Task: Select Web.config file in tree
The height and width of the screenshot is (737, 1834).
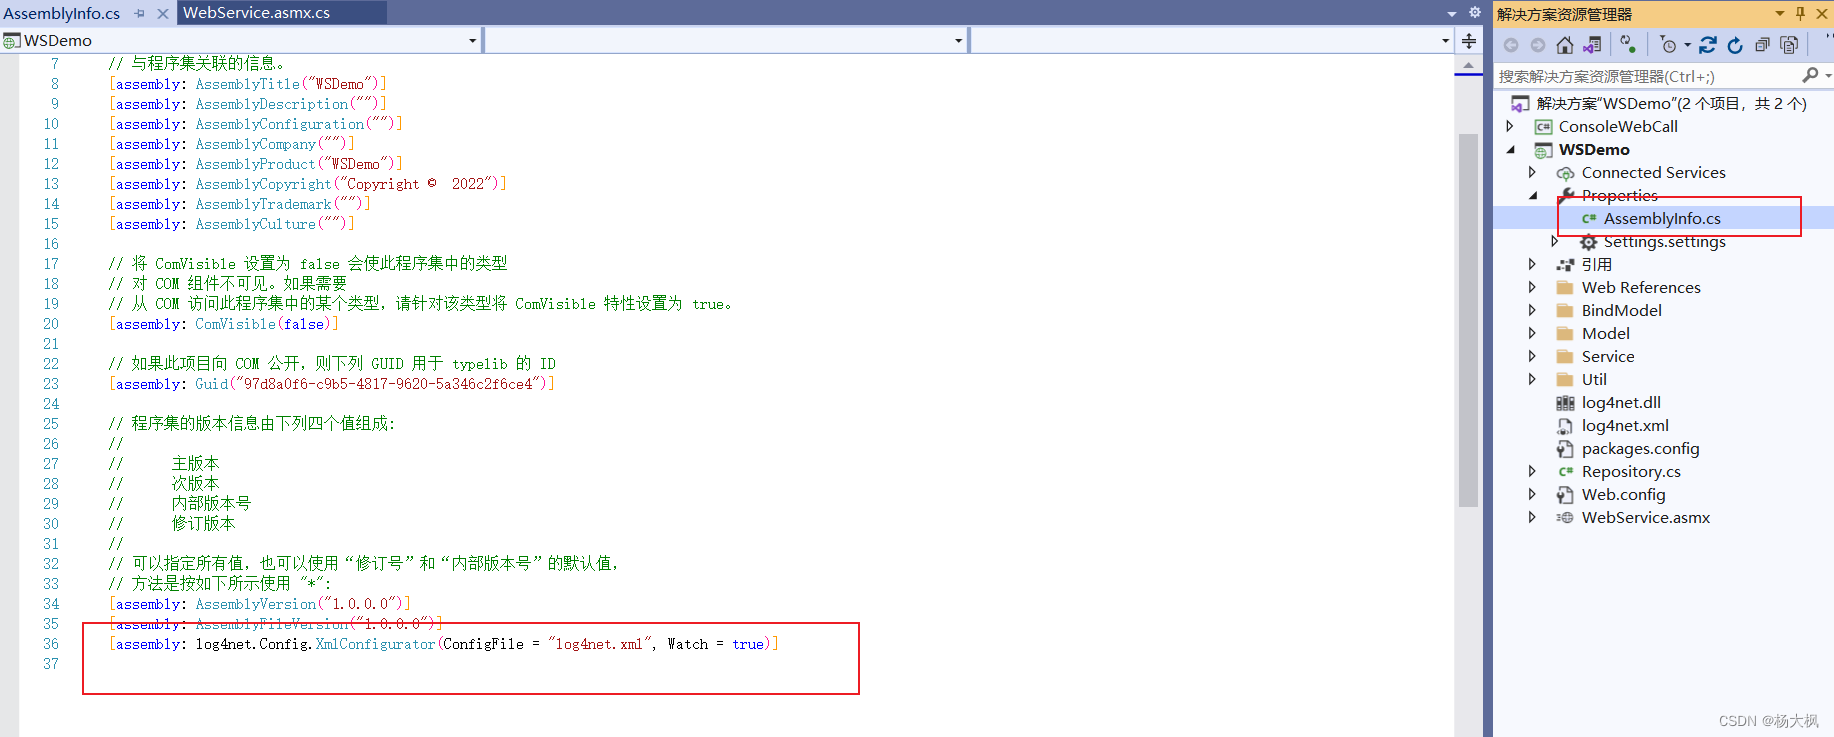Action: pyautogui.click(x=1623, y=494)
